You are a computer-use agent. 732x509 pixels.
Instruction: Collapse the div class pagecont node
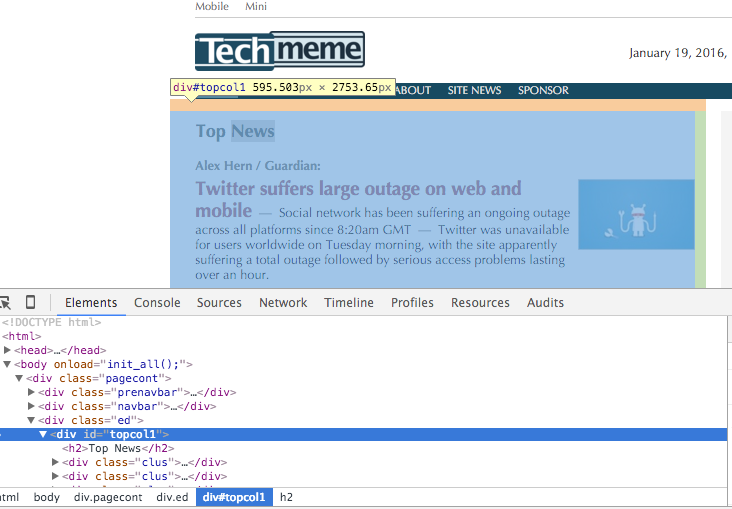click(x=19, y=378)
